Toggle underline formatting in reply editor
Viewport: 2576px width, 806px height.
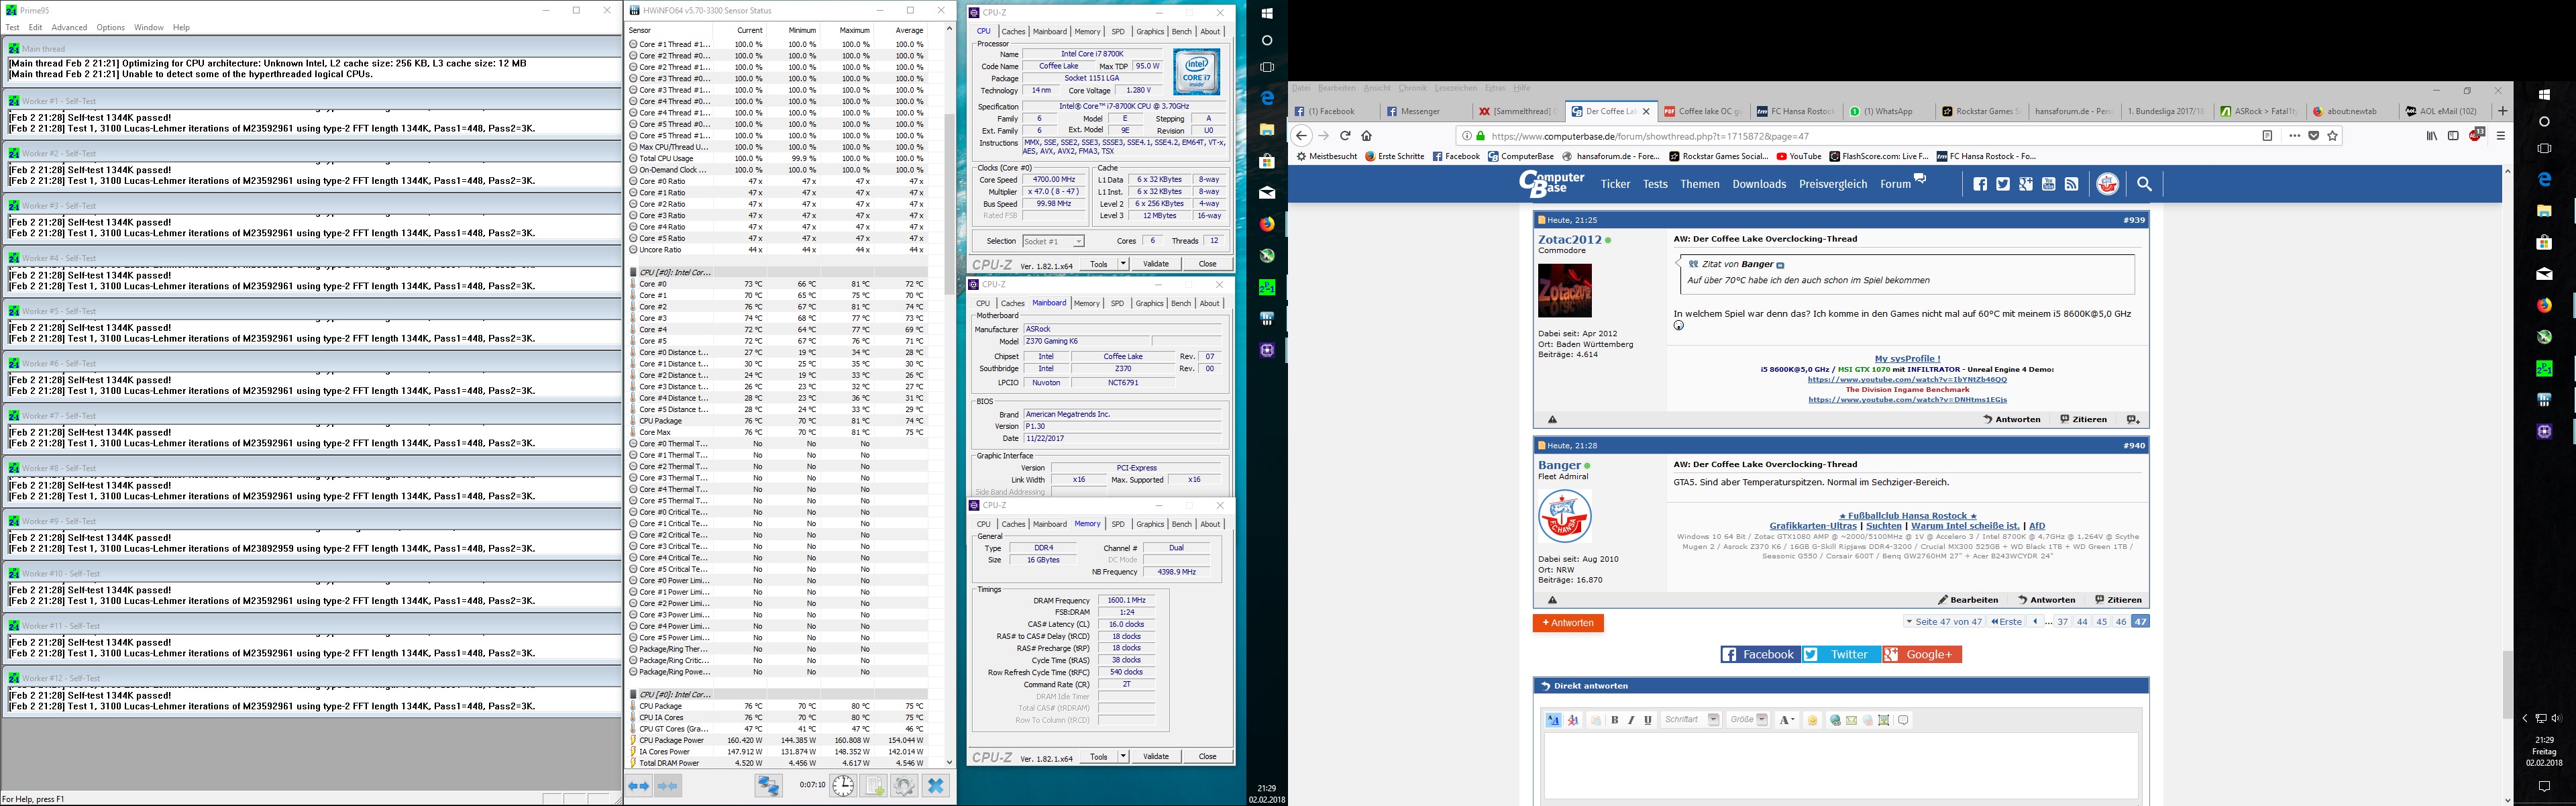click(x=1648, y=720)
